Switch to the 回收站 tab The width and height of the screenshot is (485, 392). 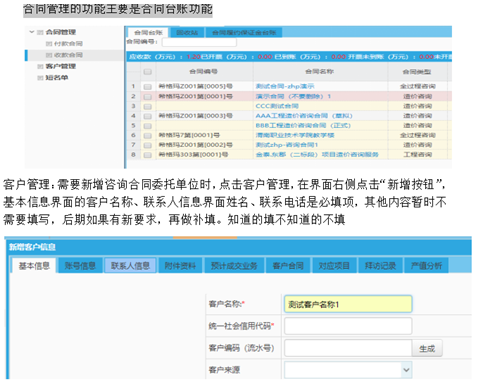[x=187, y=32]
